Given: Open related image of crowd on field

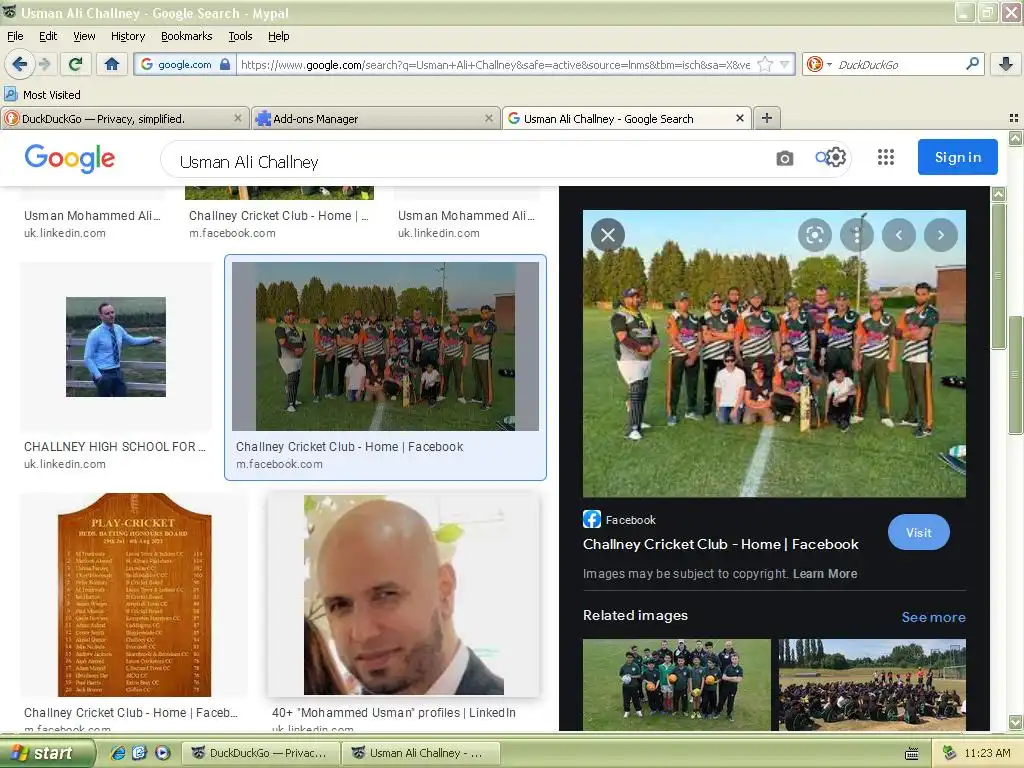Looking at the screenshot, I should click(872, 684).
